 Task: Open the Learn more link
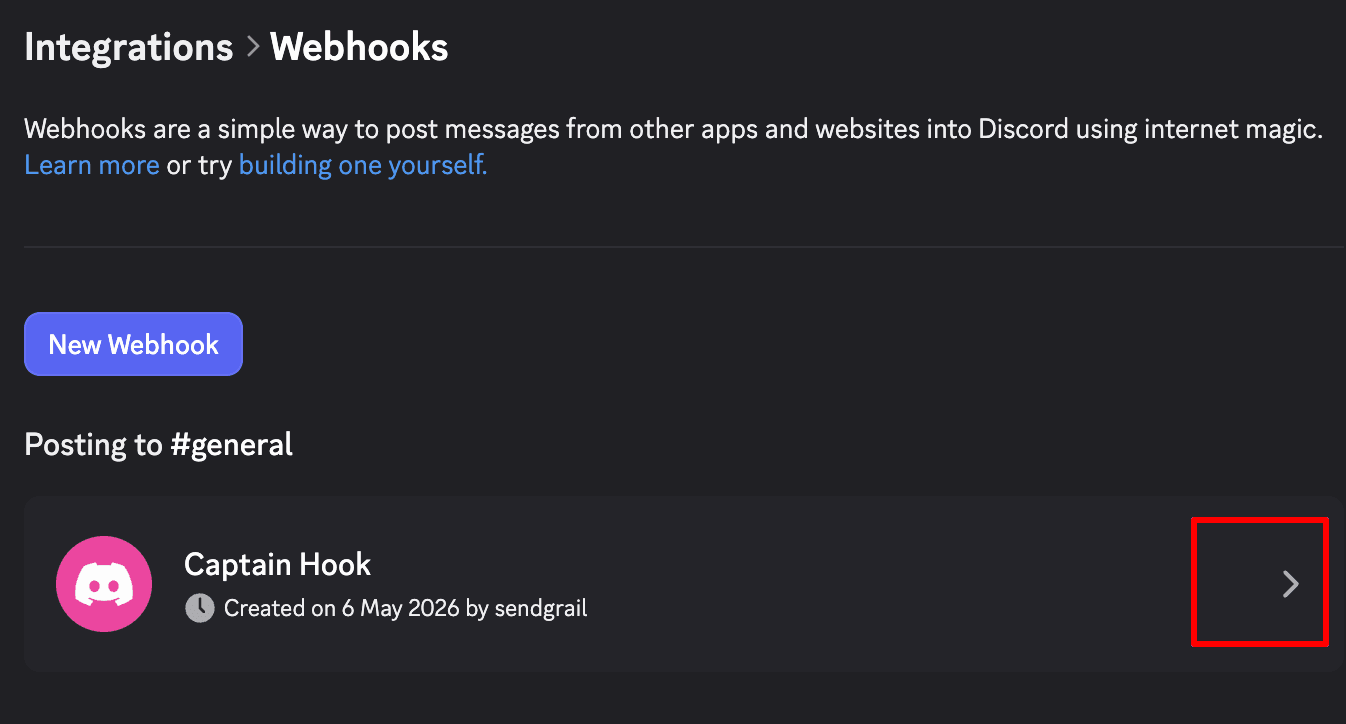tap(92, 164)
